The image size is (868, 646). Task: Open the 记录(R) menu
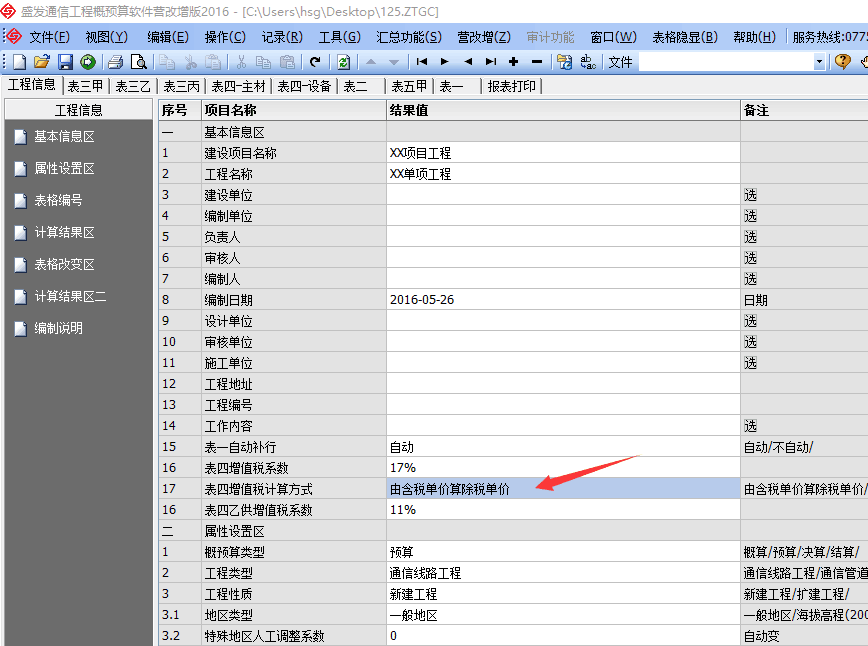pos(282,37)
